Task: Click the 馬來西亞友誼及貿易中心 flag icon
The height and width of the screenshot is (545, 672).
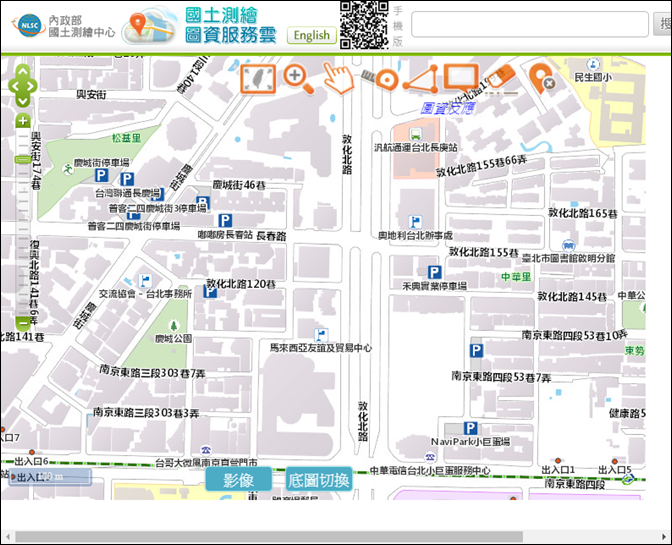Action: (321, 335)
